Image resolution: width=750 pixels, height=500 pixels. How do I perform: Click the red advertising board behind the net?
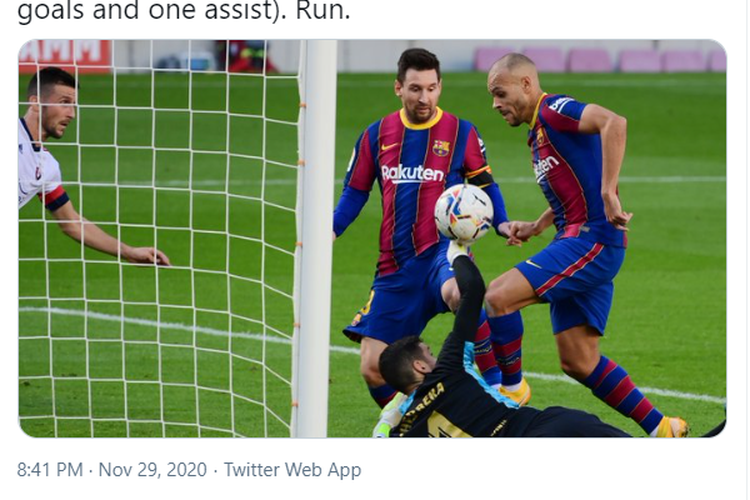(65, 56)
